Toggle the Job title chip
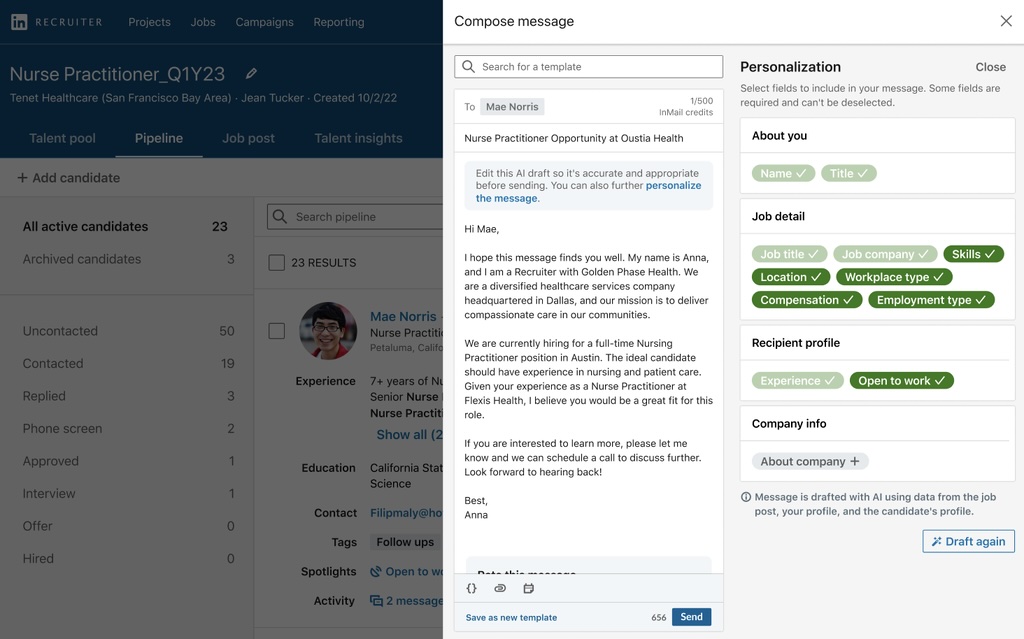1024x639 pixels. point(789,254)
